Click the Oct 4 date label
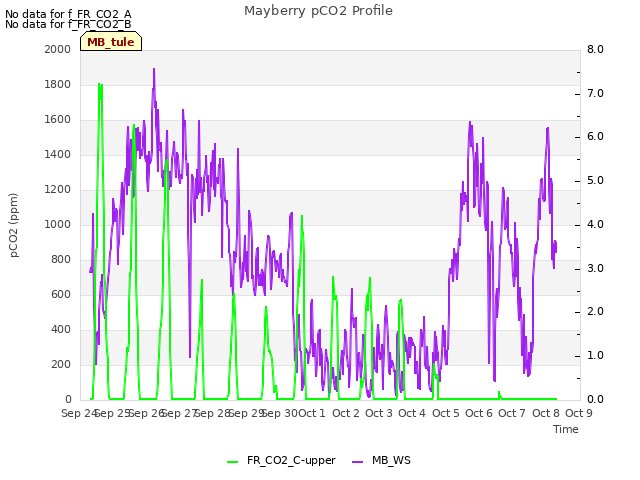The width and height of the screenshot is (640, 480). [412, 413]
